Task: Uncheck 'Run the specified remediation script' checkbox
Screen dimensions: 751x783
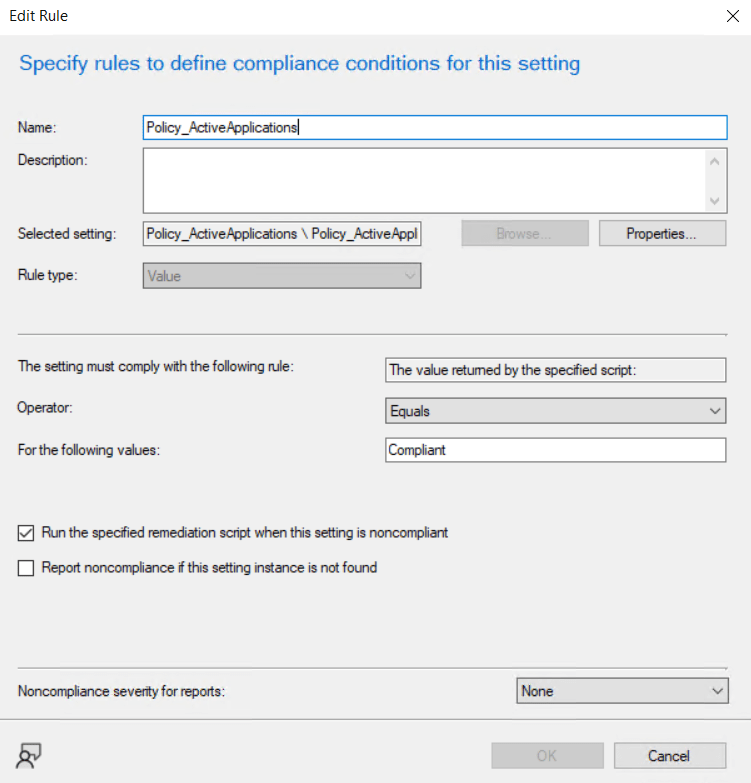Action: (26, 533)
